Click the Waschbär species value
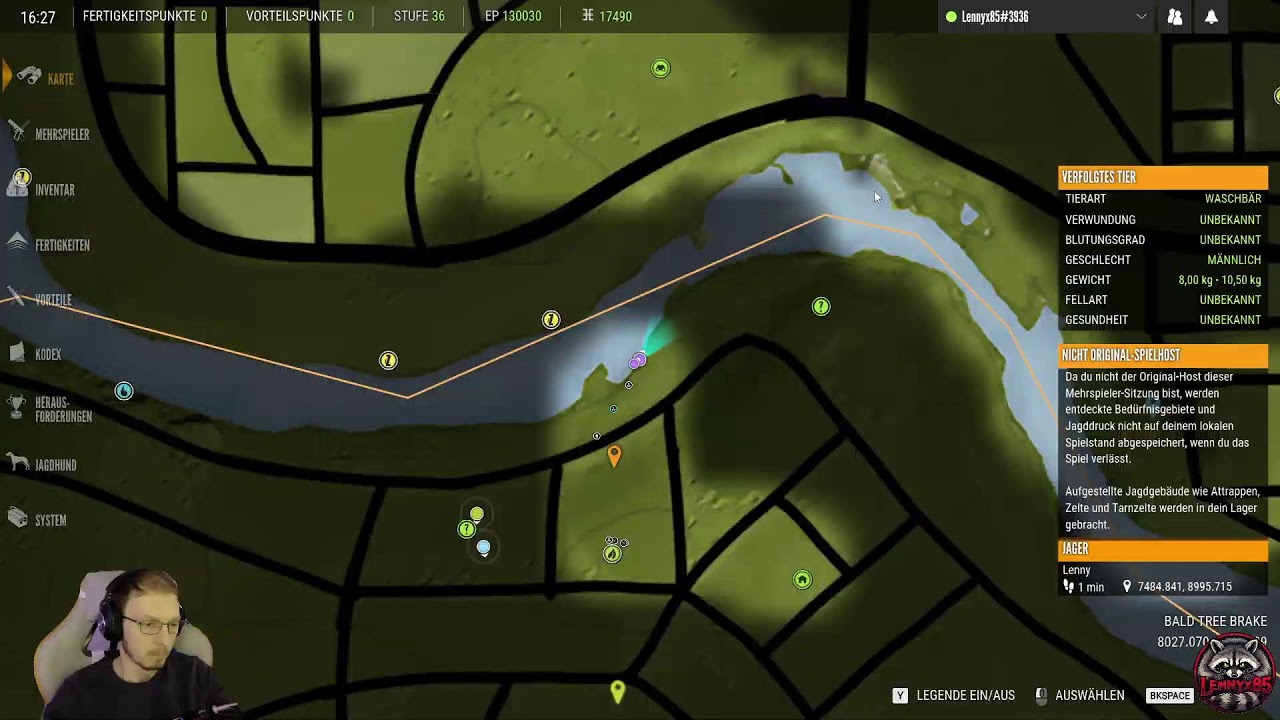 pos(1233,199)
